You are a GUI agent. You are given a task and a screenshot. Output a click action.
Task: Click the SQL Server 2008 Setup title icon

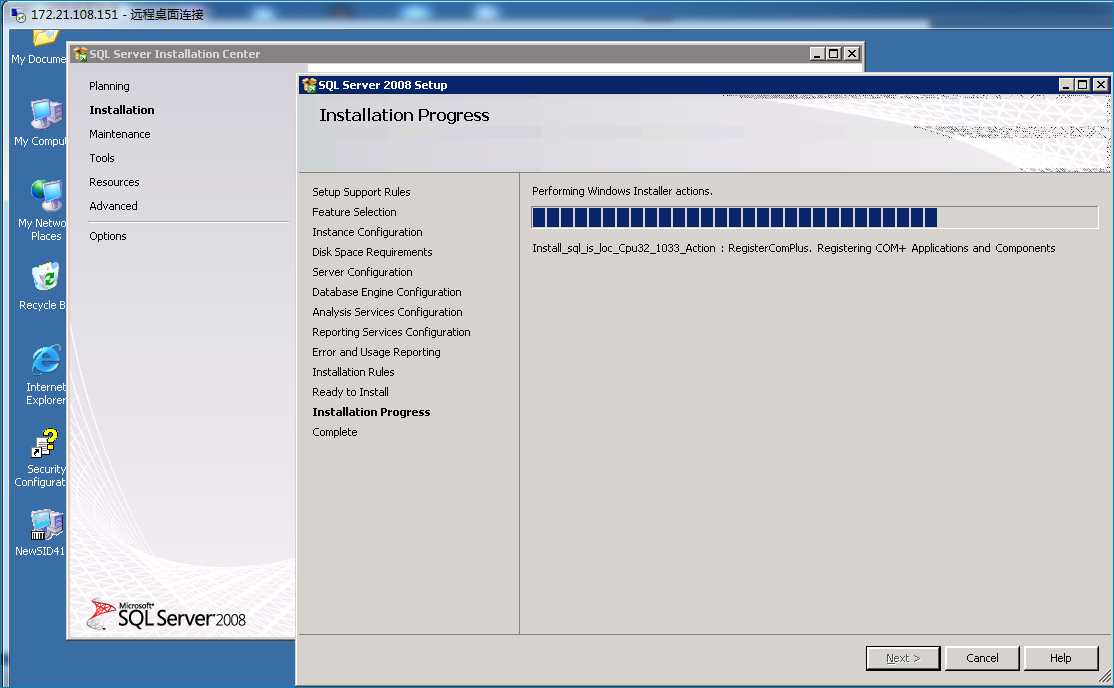click(309, 85)
